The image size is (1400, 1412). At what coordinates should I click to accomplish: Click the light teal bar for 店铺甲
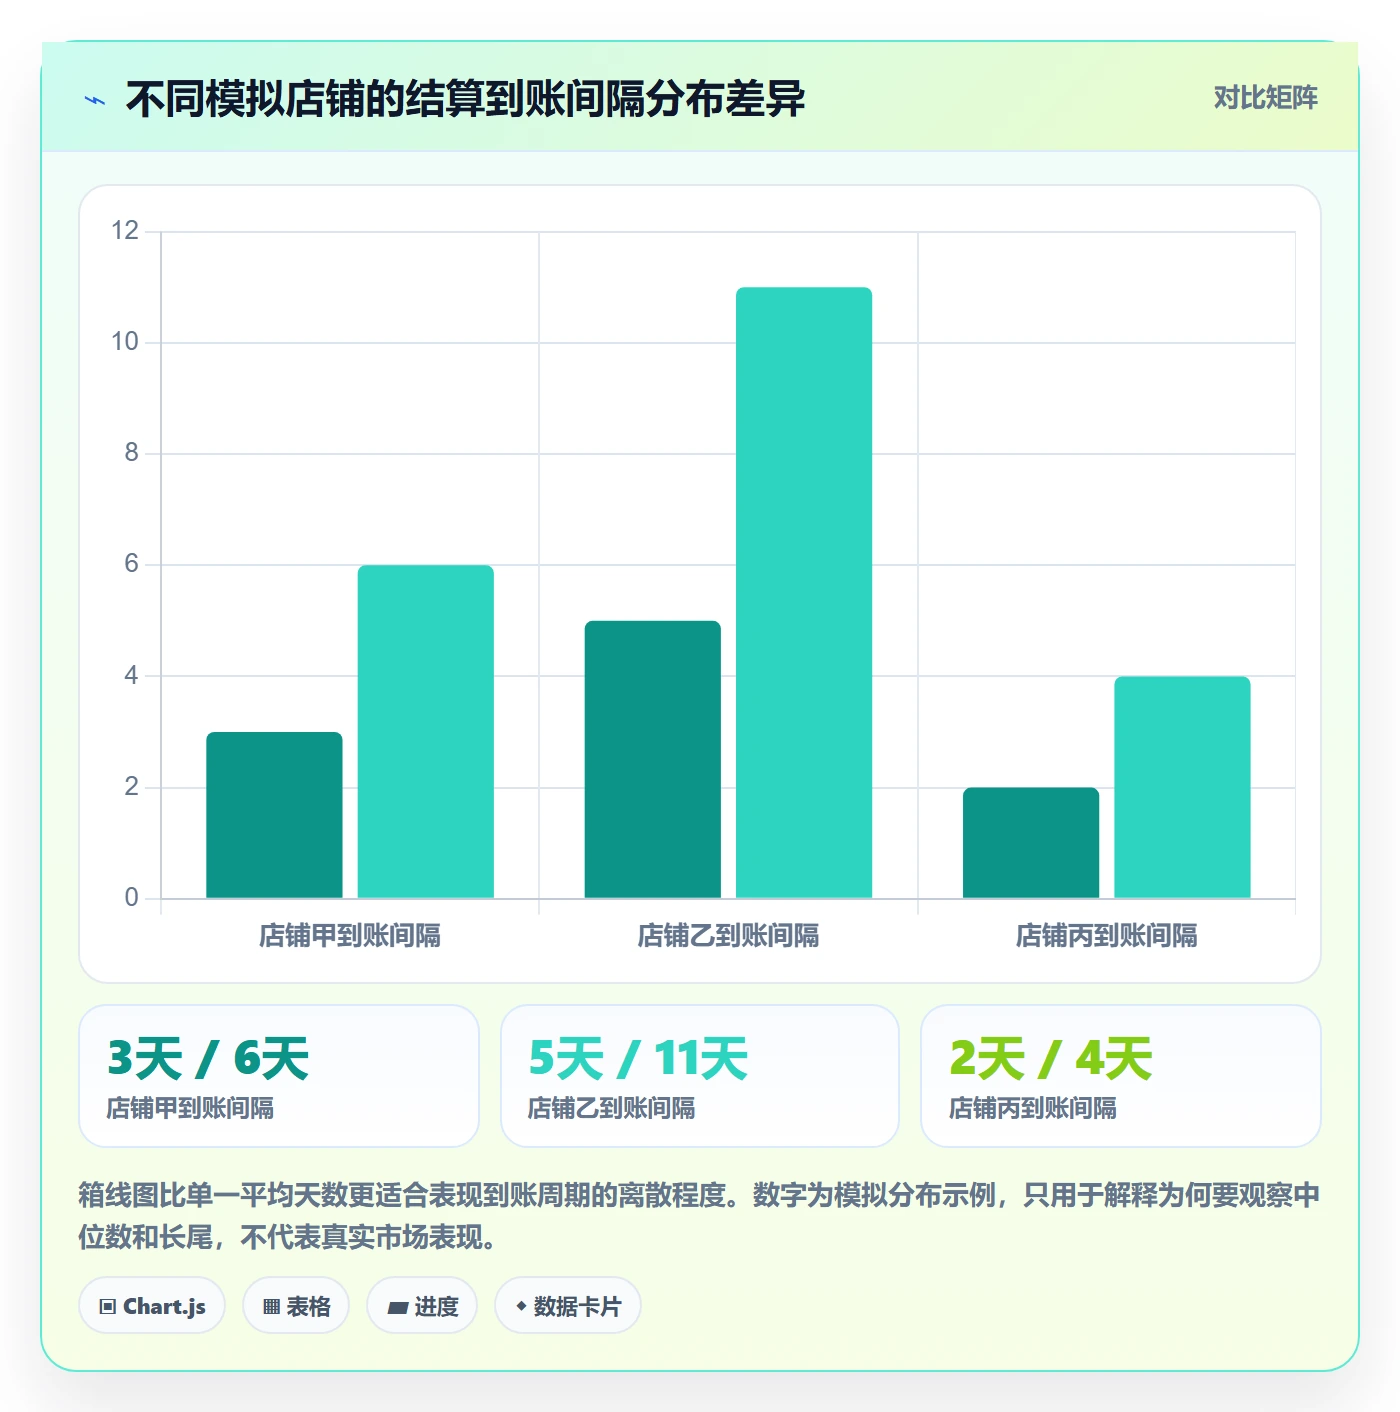(426, 732)
